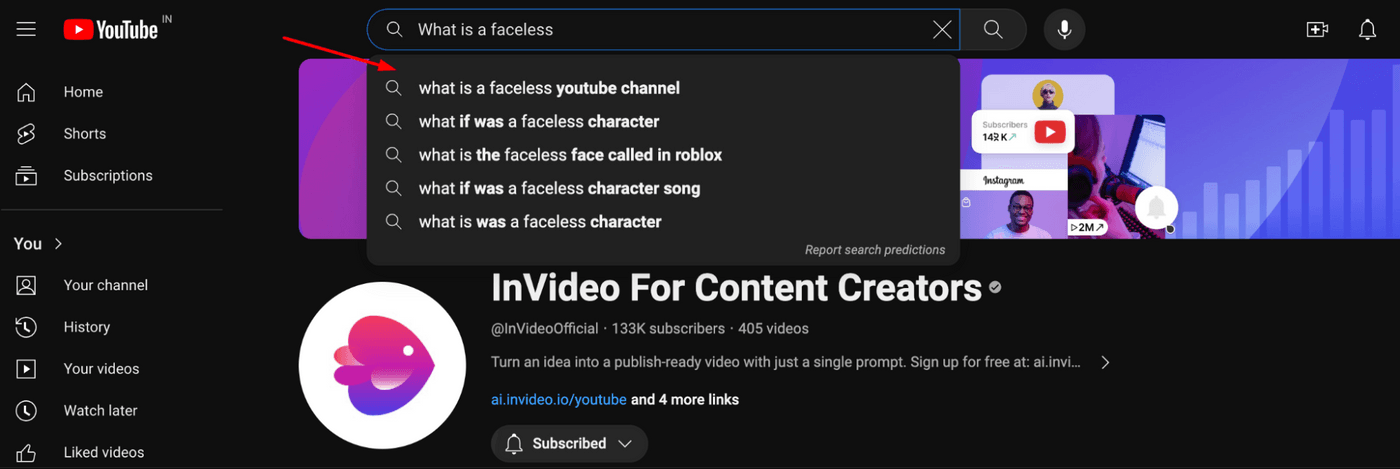The height and width of the screenshot is (469, 1400).
Task: Click the magnifier search button
Action: pyautogui.click(x=993, y=30)
